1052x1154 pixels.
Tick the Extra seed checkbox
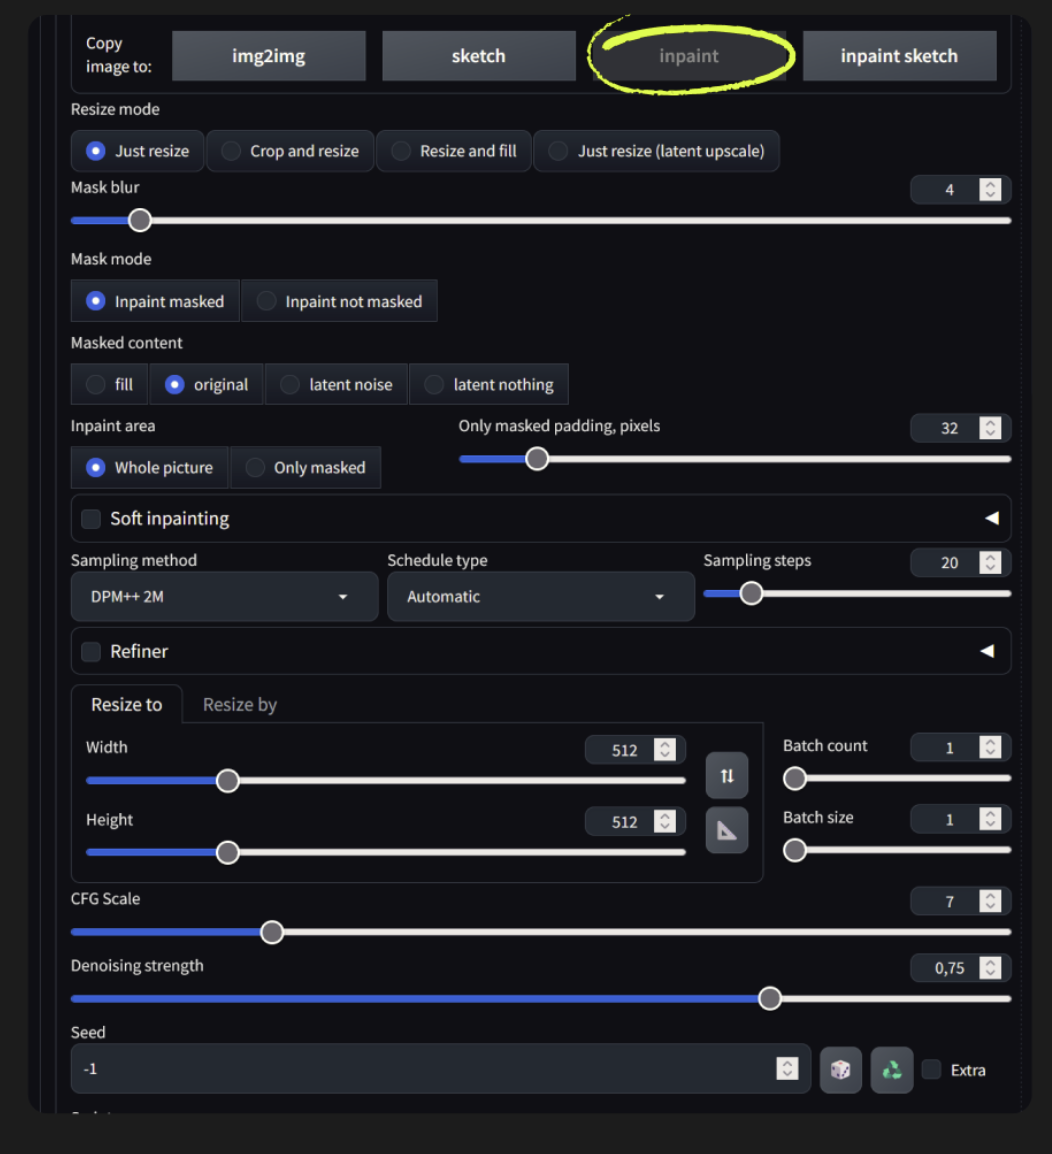931,1070
